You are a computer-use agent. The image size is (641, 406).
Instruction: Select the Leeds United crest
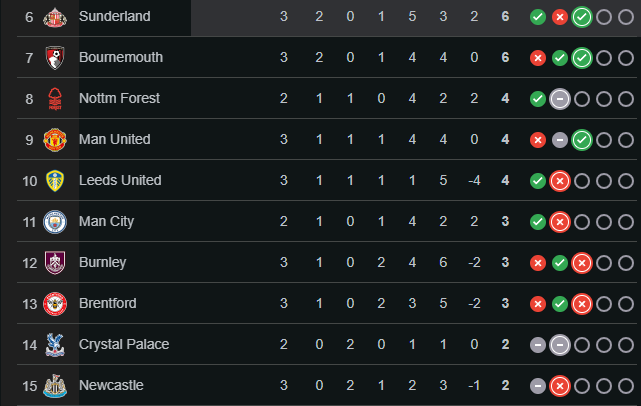point(55,181)
